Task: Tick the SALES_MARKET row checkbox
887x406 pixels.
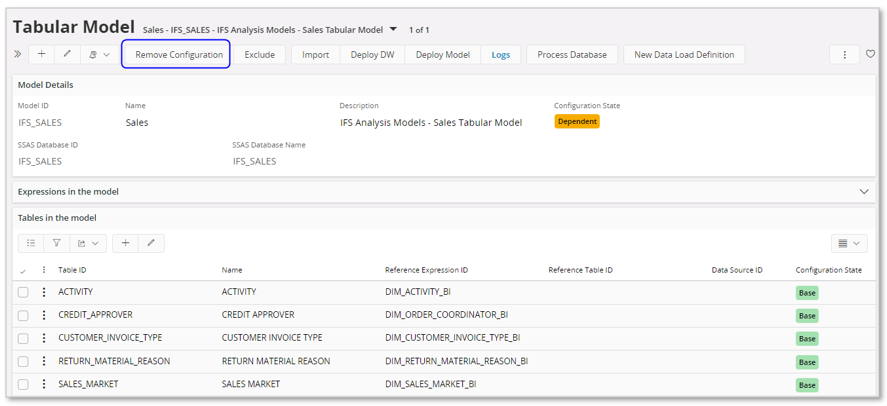Action: (23, 384)
